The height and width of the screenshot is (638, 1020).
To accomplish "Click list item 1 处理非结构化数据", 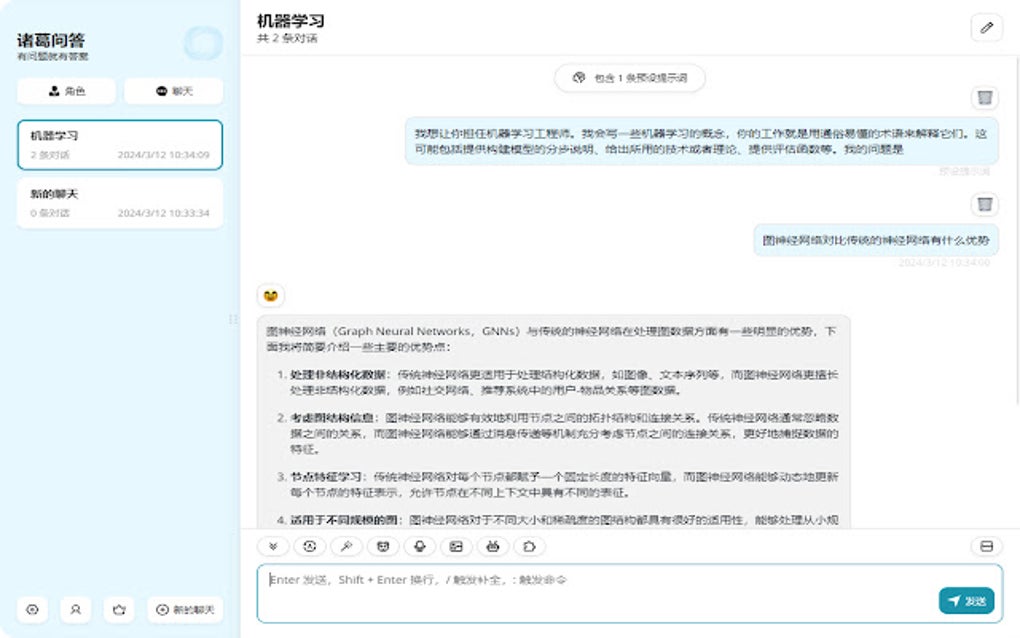I will [563, 382].
